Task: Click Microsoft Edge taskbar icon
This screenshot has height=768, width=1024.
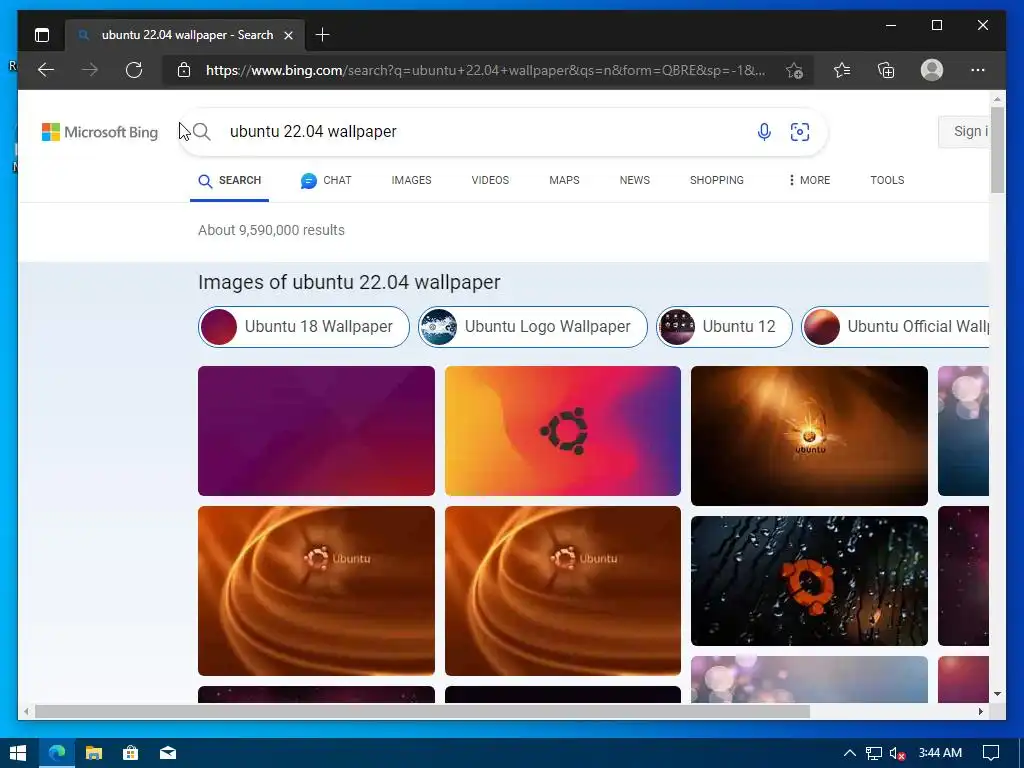Action: click(x=57, y=753)
